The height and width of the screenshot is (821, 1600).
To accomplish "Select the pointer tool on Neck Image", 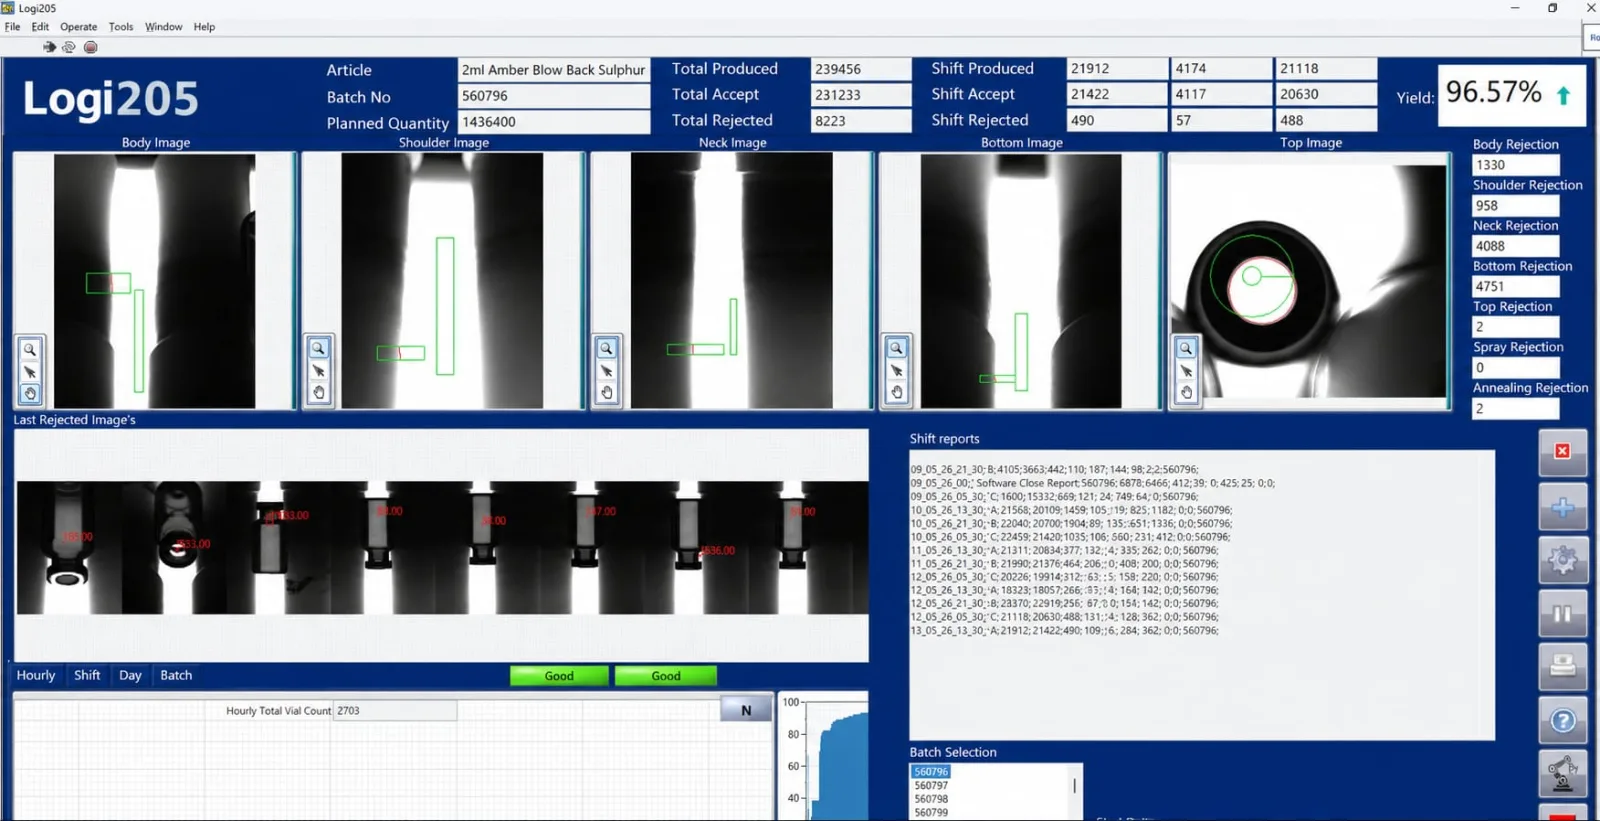I will (606, 371).
